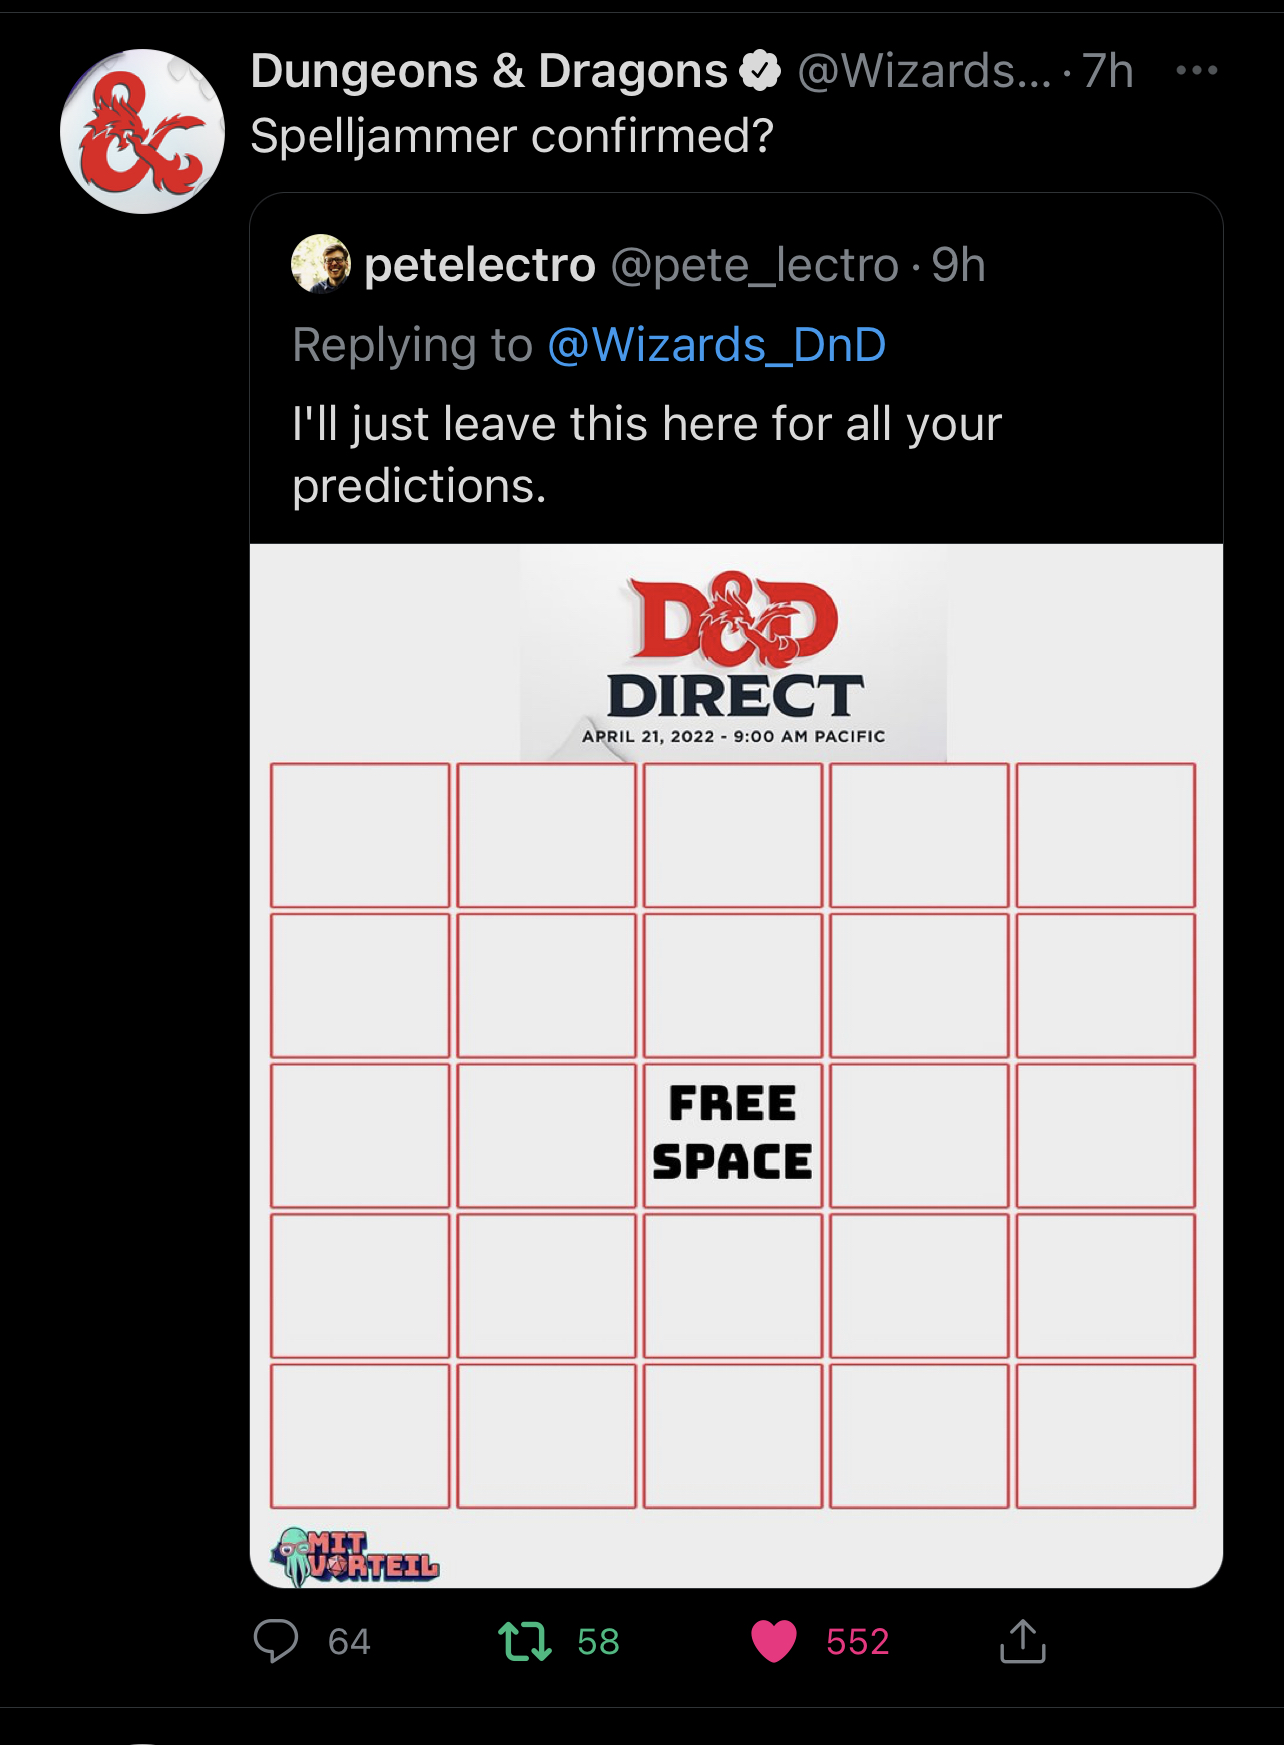The image size is (1284, 1745).
Task: Open the share icon for the tweet
Action: click(1022, 1641)
